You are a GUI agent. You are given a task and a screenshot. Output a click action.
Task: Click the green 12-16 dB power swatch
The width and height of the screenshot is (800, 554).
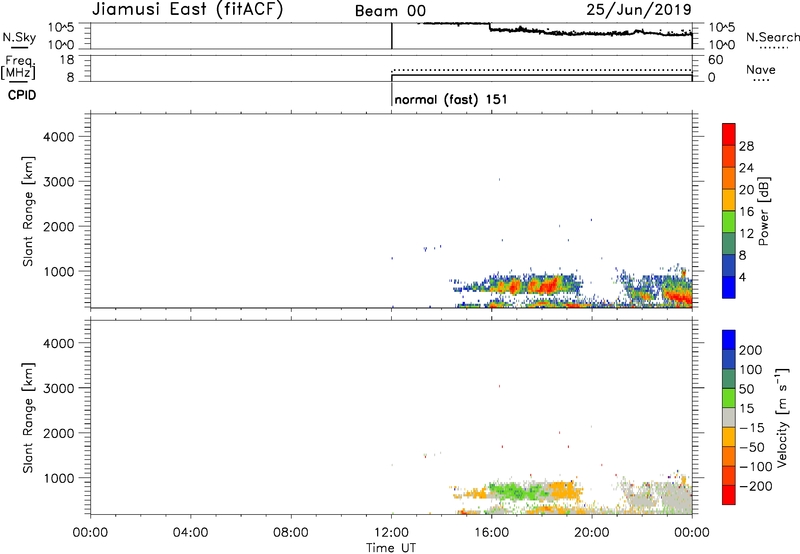729,222
